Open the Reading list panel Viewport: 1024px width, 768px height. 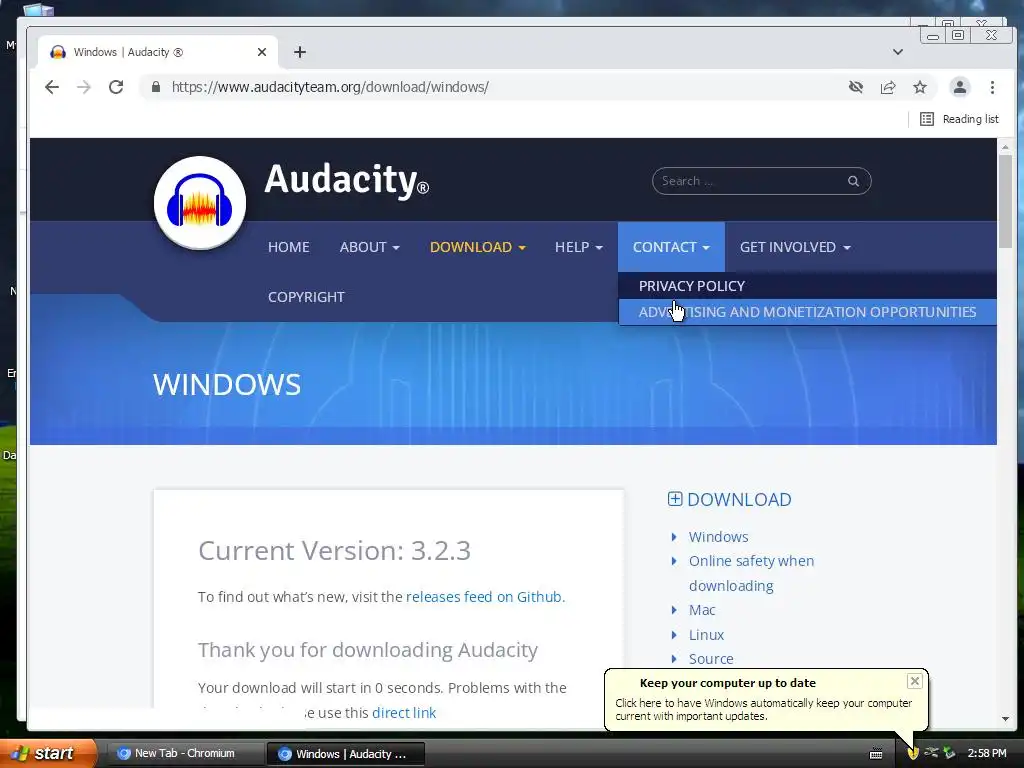point(959,119)
